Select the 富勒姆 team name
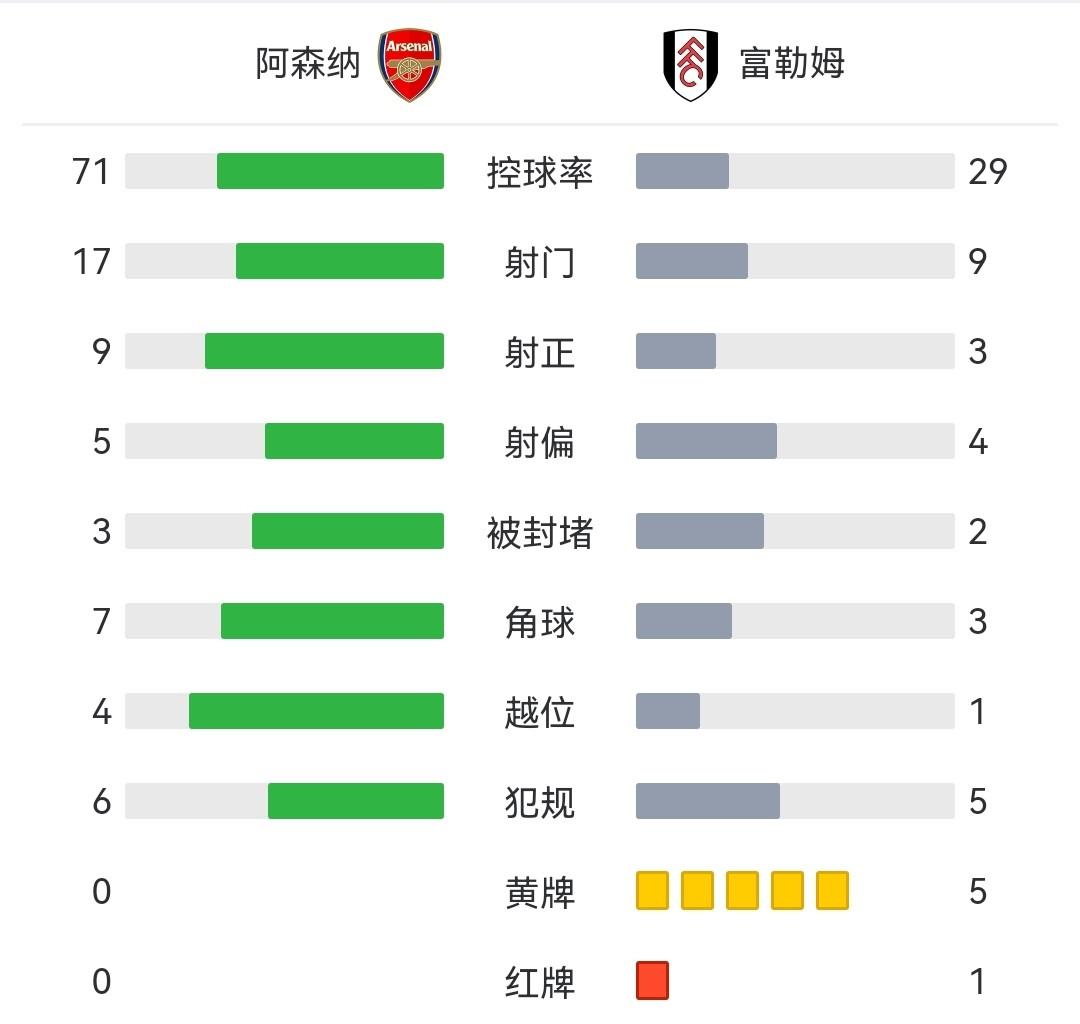This screenshot has height=1024, width=1080. (792, 64)
